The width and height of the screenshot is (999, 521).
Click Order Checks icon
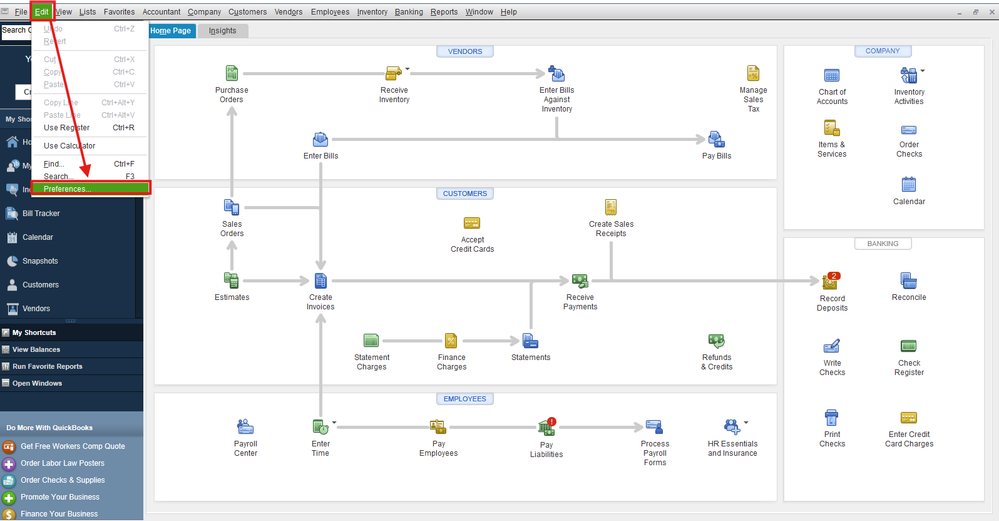point(909,130)
